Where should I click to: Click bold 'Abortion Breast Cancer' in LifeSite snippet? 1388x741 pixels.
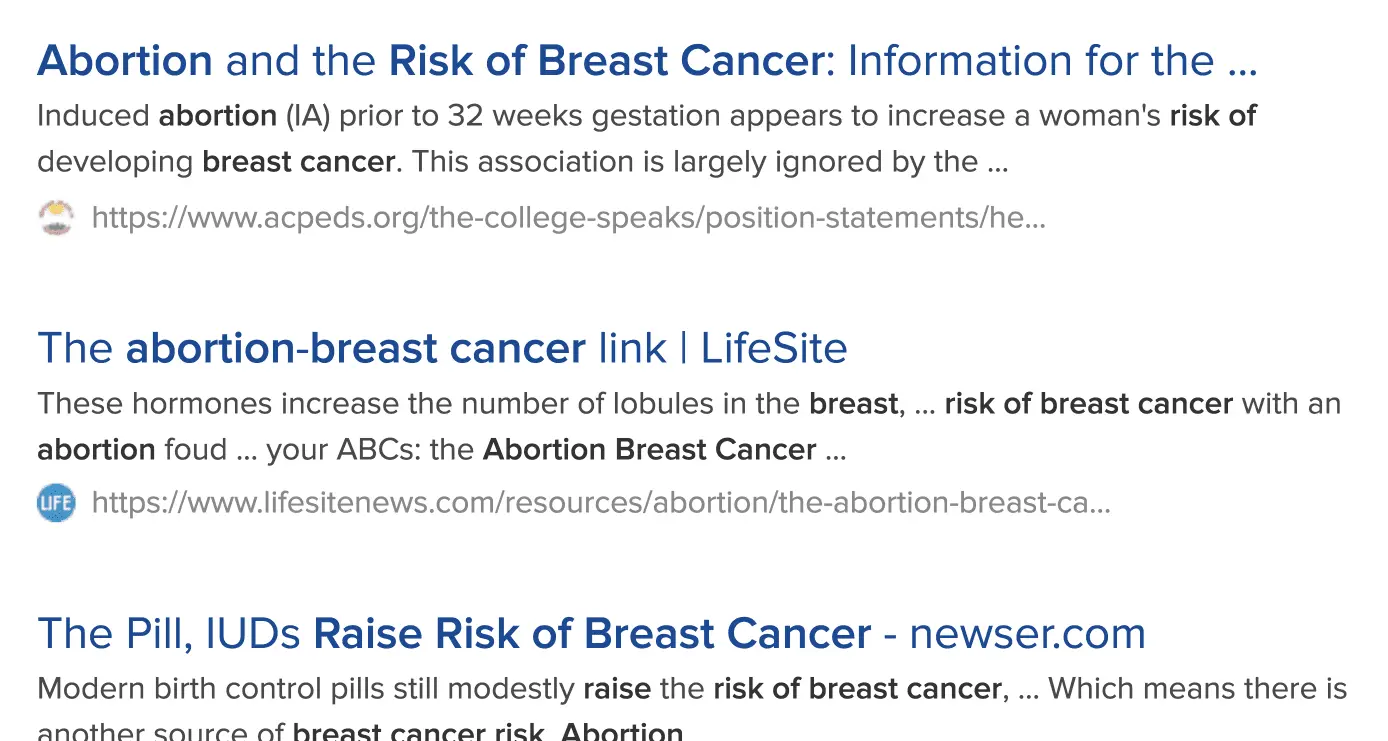point(649,450)
